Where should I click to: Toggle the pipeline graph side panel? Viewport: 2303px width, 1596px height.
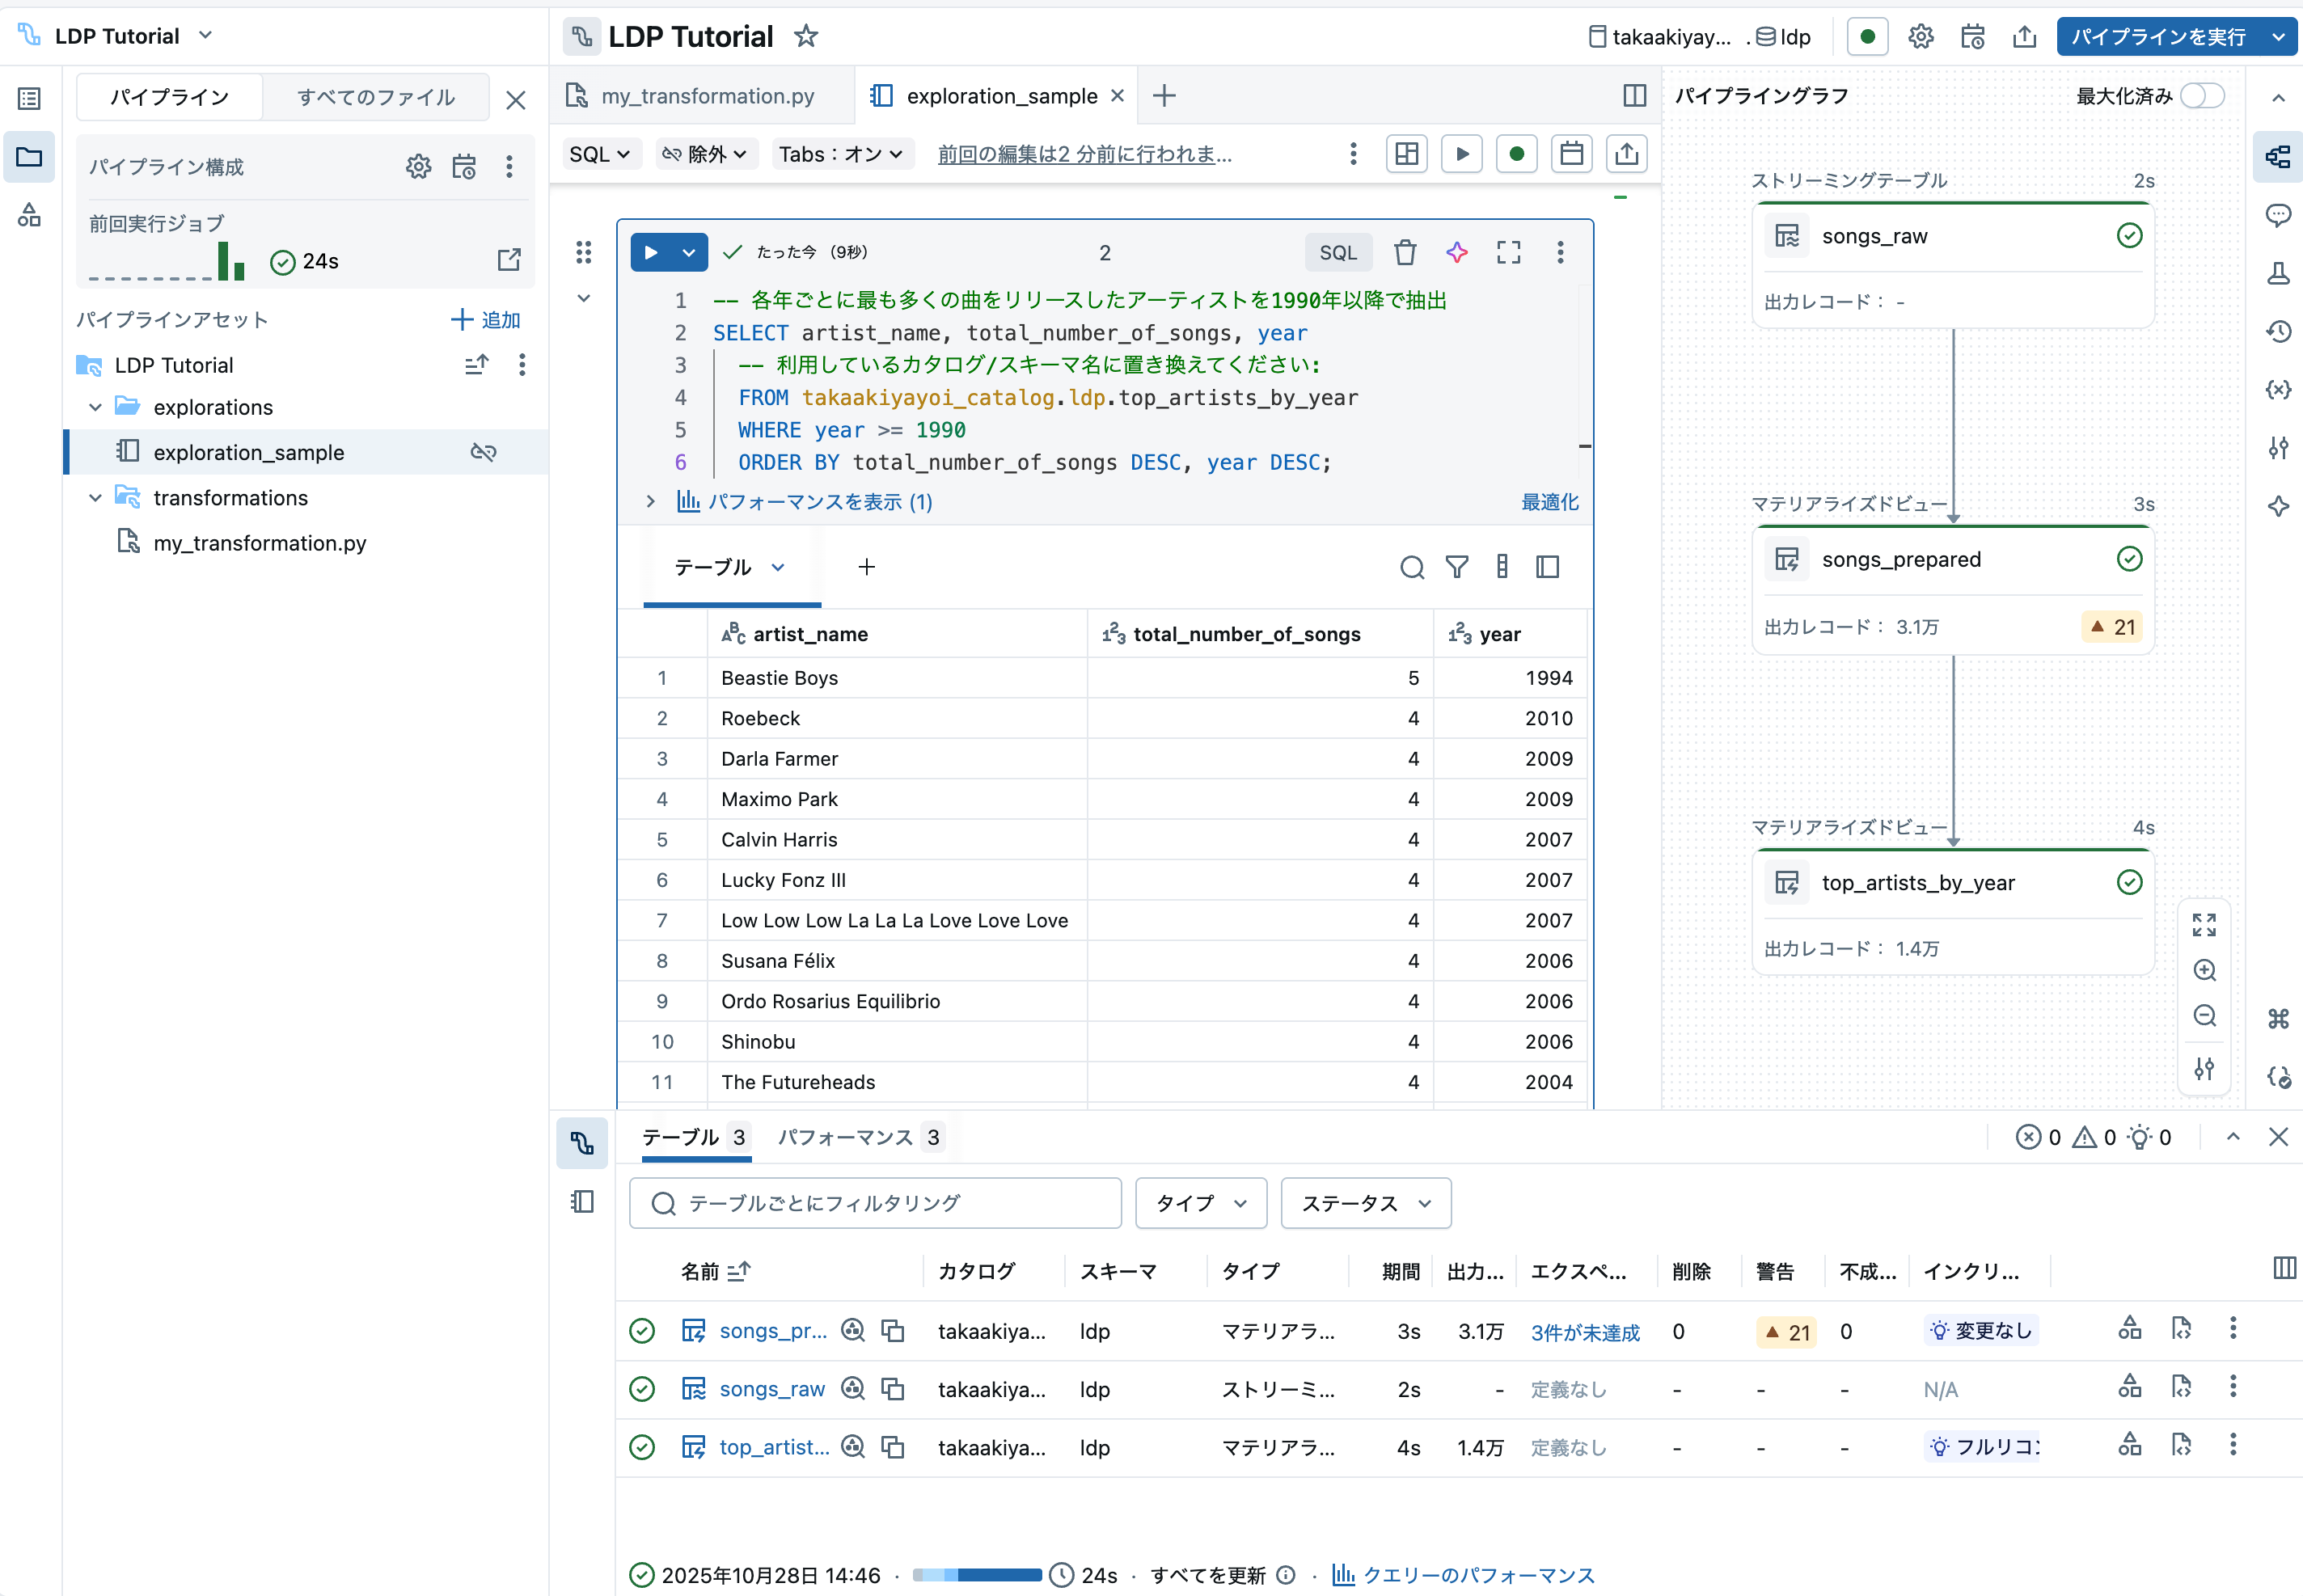coord(2278,156)
